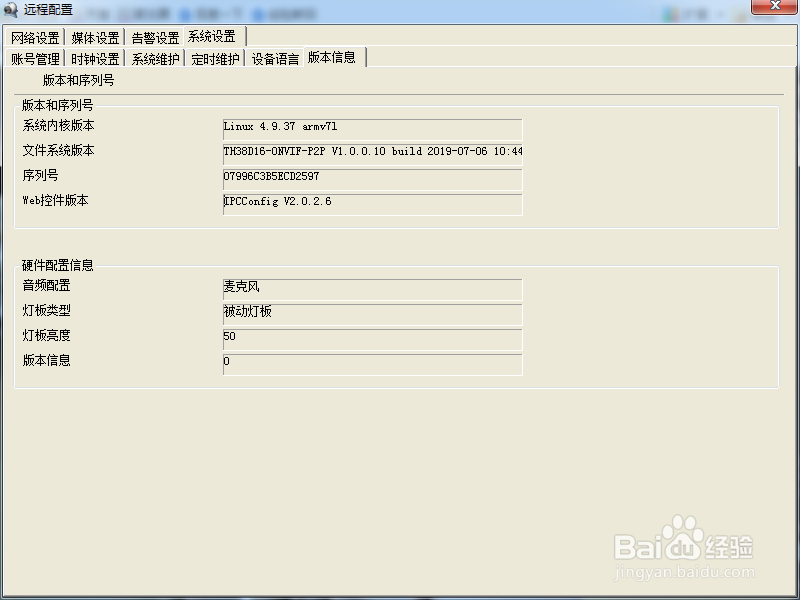Switch to the 网络设置 tab
The width and height of the screenshot is (800, 600).
pos(34,36)
